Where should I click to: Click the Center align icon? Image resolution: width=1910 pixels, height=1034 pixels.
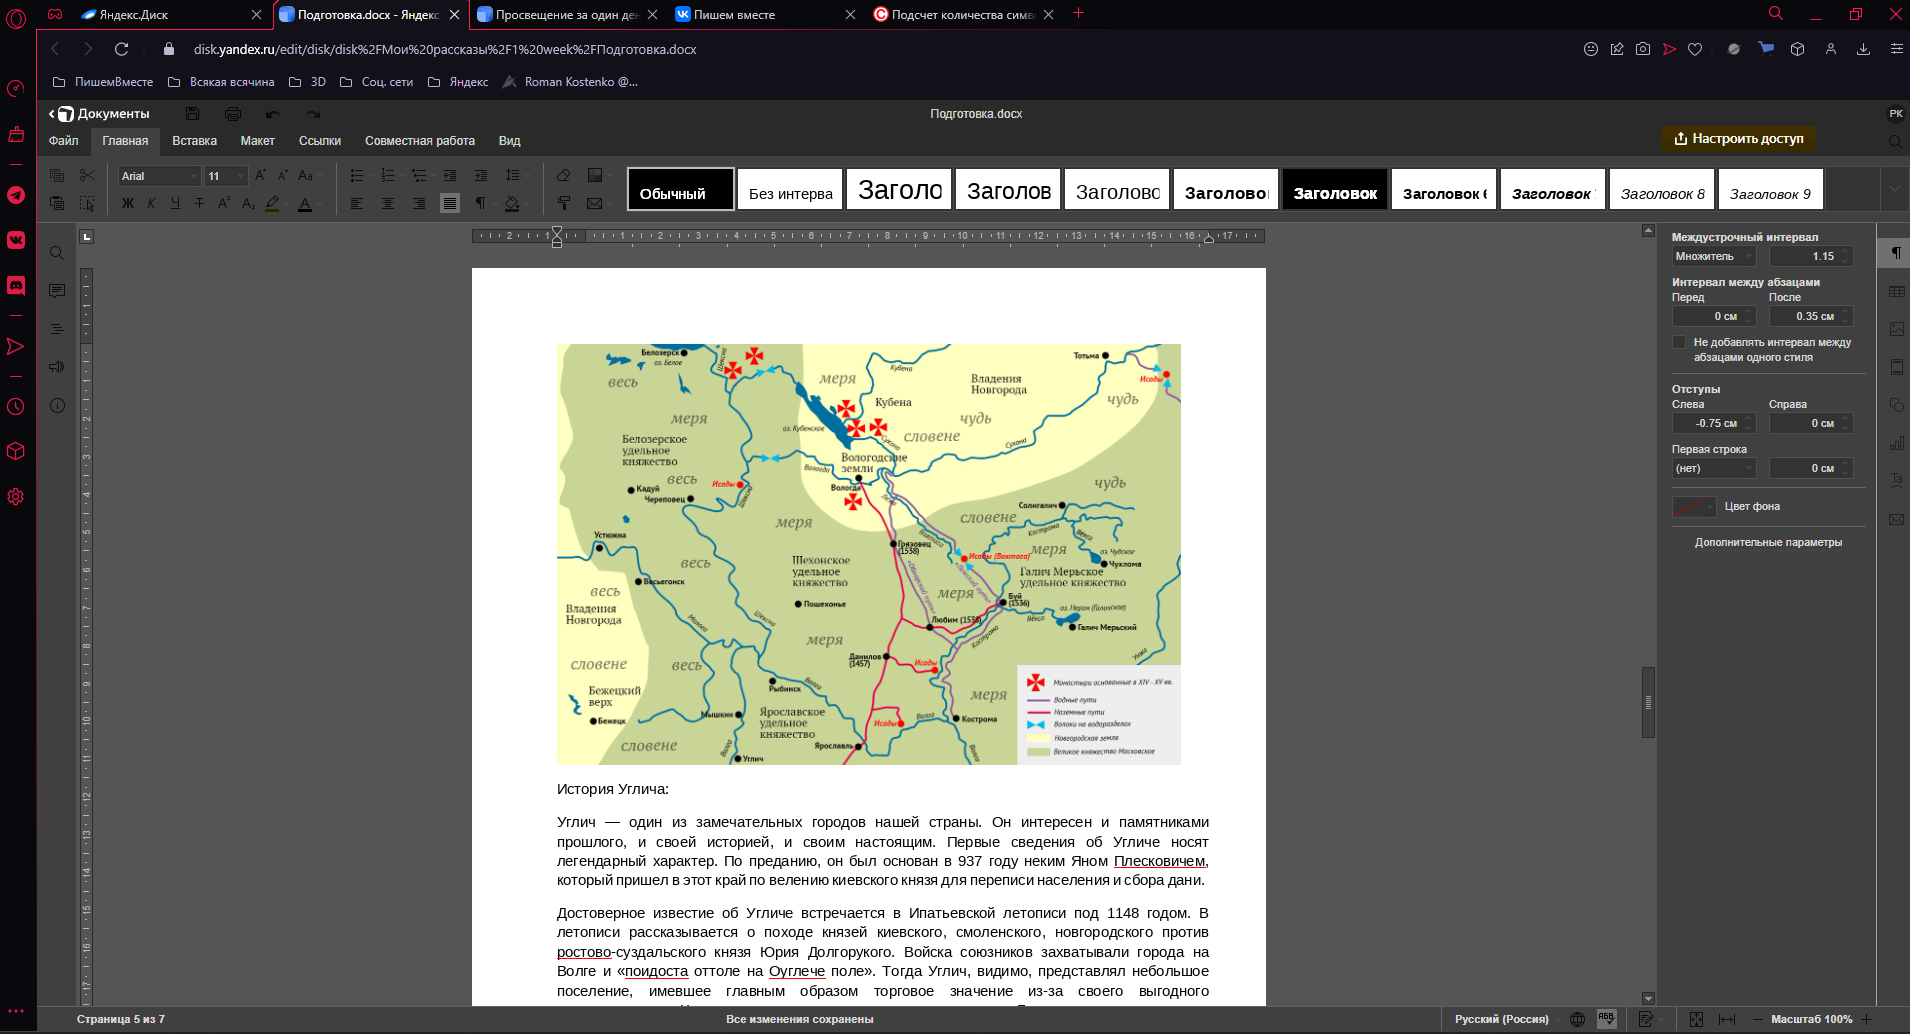tap(388, 204)
